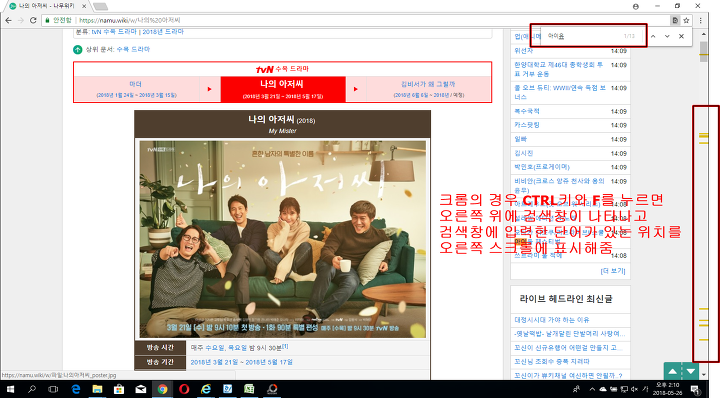720x398 pixels.
Task: Click the highlighted 나의 아저씨 red banner cell
Action: (x=283, y=89)
